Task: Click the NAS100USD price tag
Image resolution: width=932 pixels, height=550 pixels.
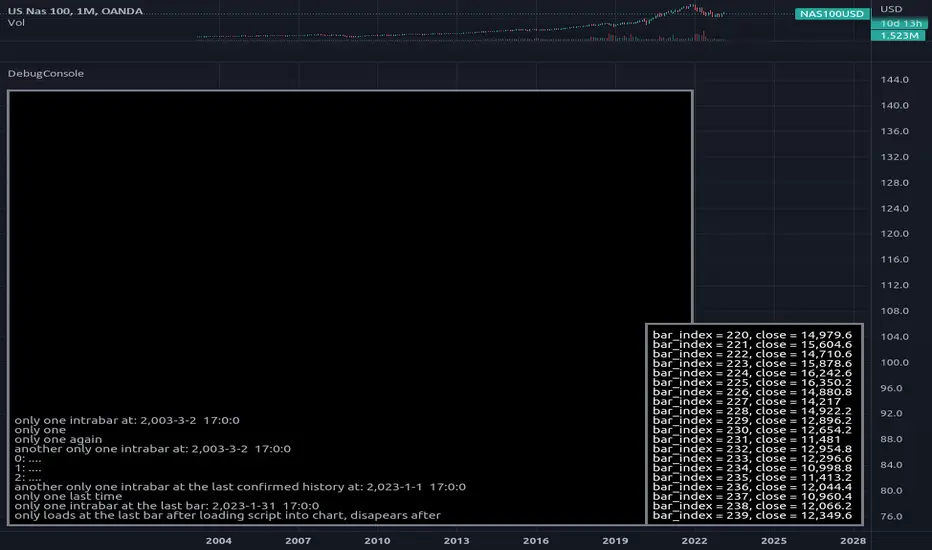Action: (831, 13)
